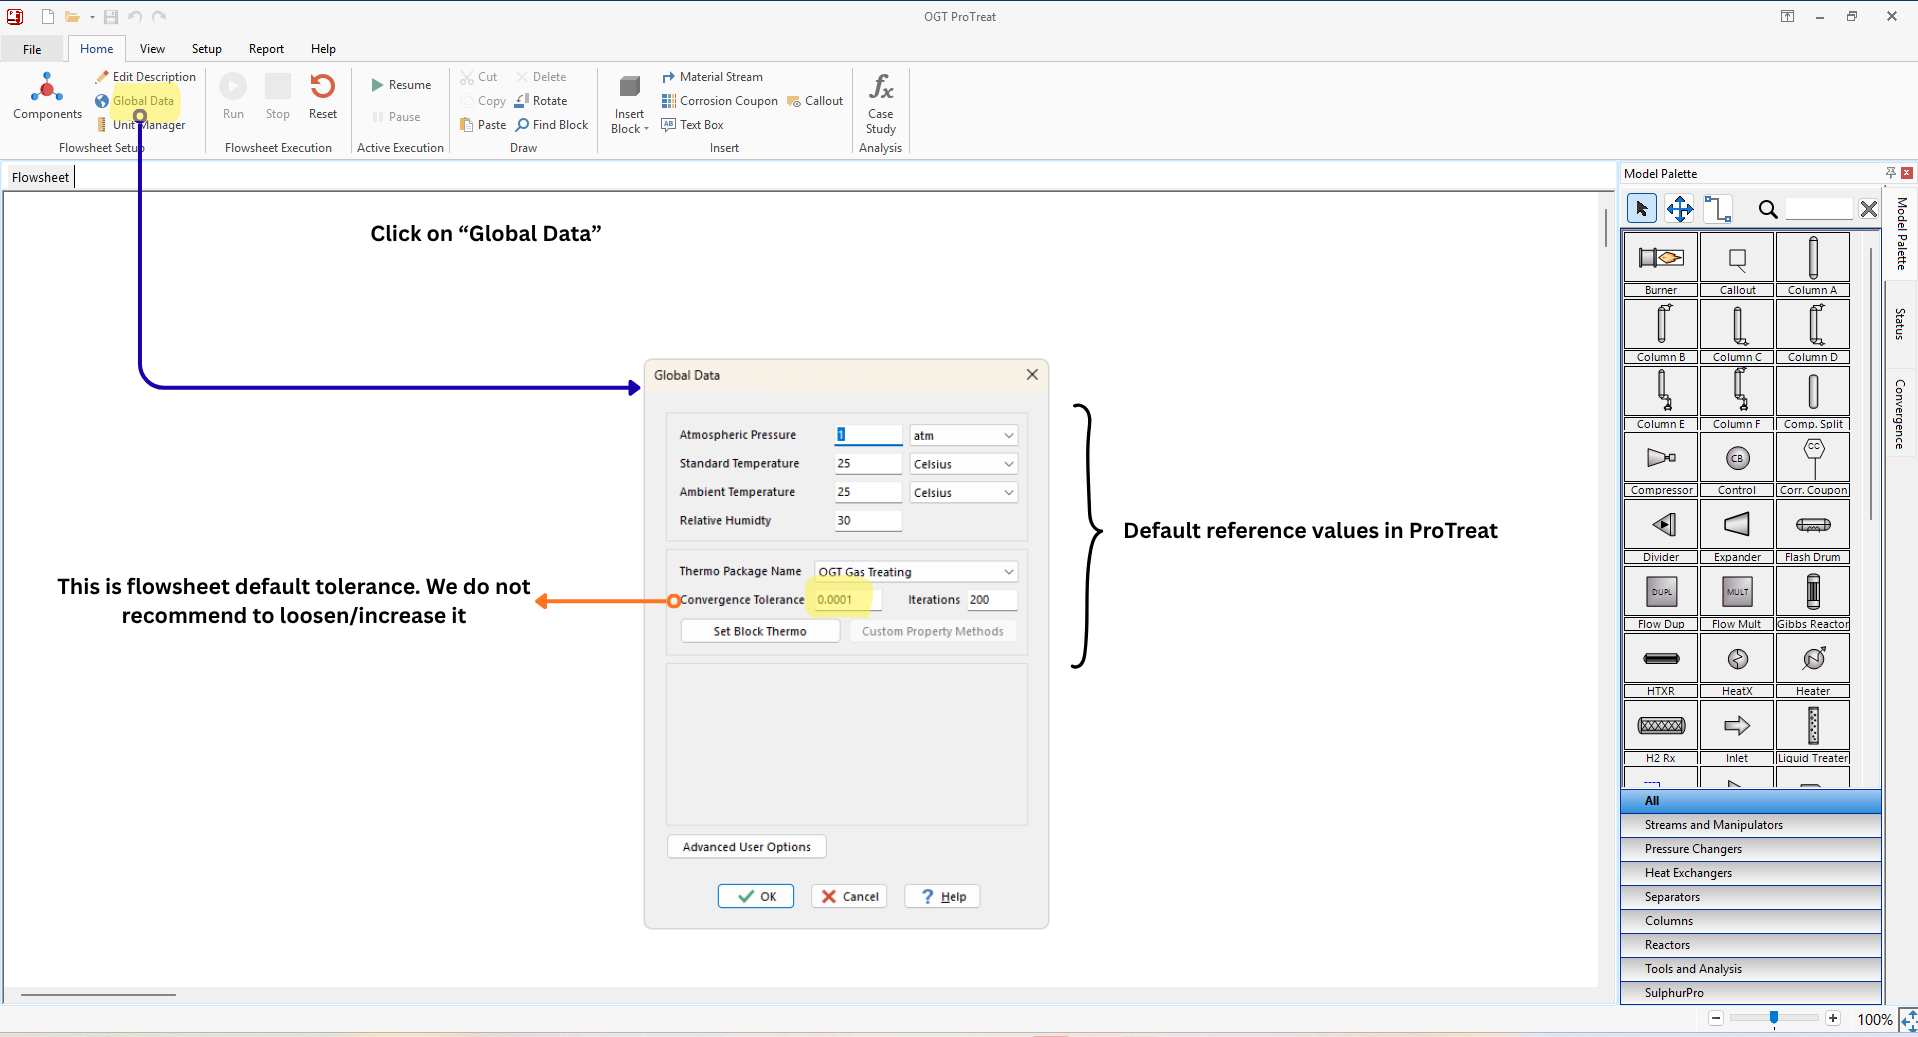The width and height of the screenshot is (1918, 1037).
Task: Select the Flash Drum block icon
Action: pyautogui.click(x=1812, y=531)
